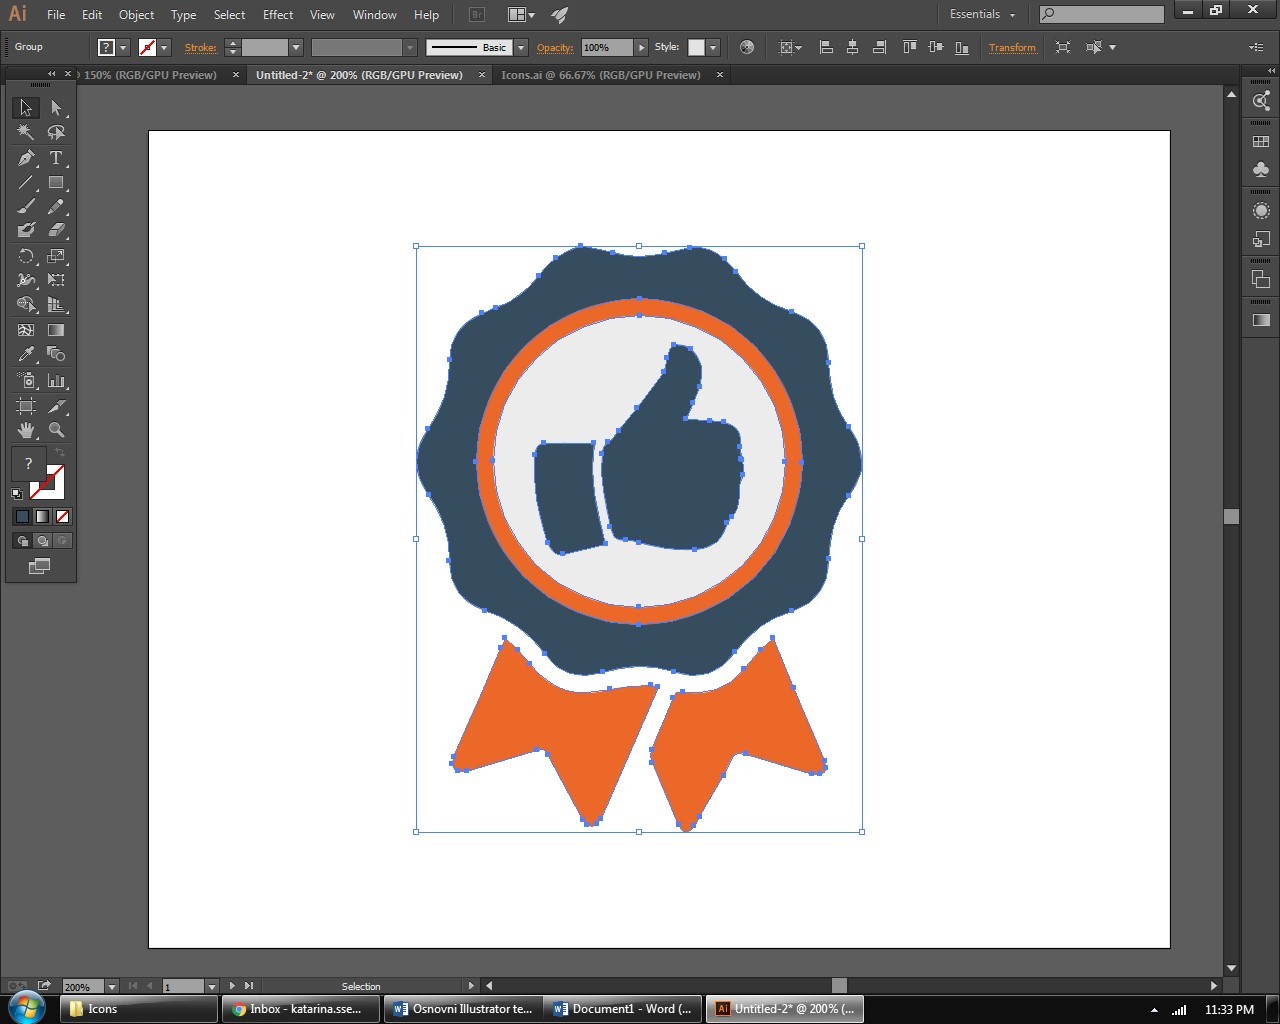1280x1024 pixels.
Task: Click the Opacity label link
Action: click(555, 47)
